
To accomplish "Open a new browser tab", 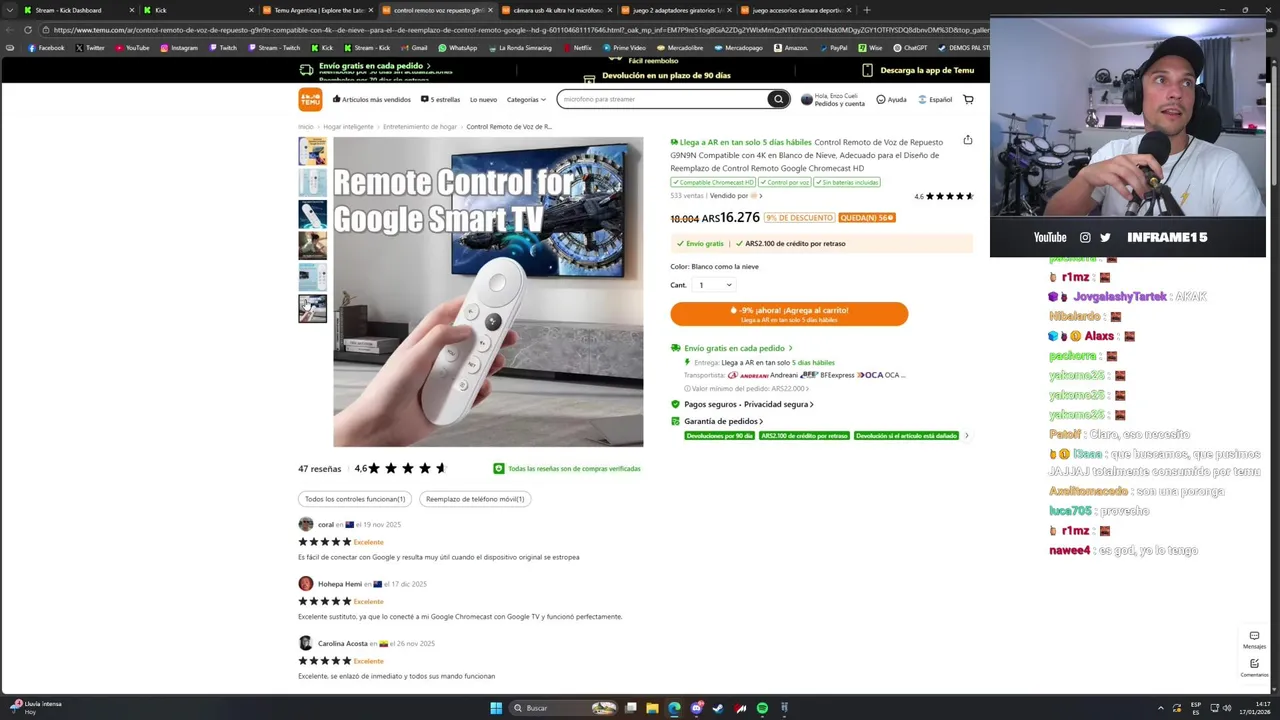I will tap(866, 10).
